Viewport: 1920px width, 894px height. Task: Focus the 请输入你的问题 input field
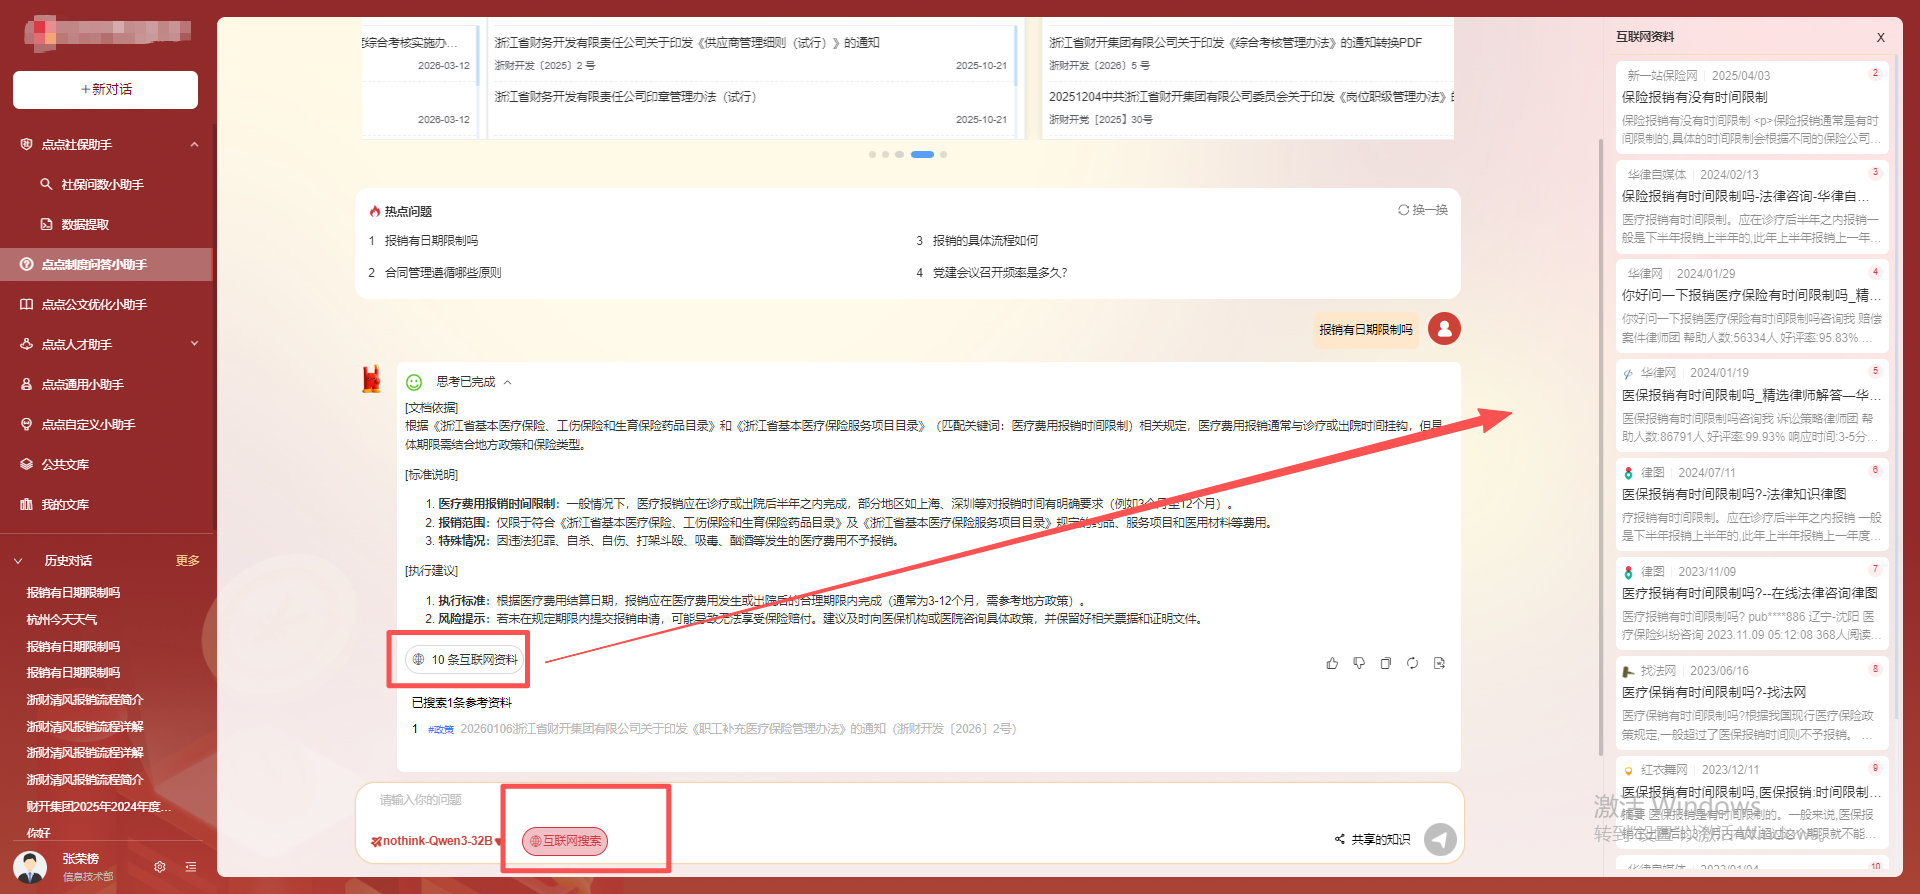click(x=850, y=800)
